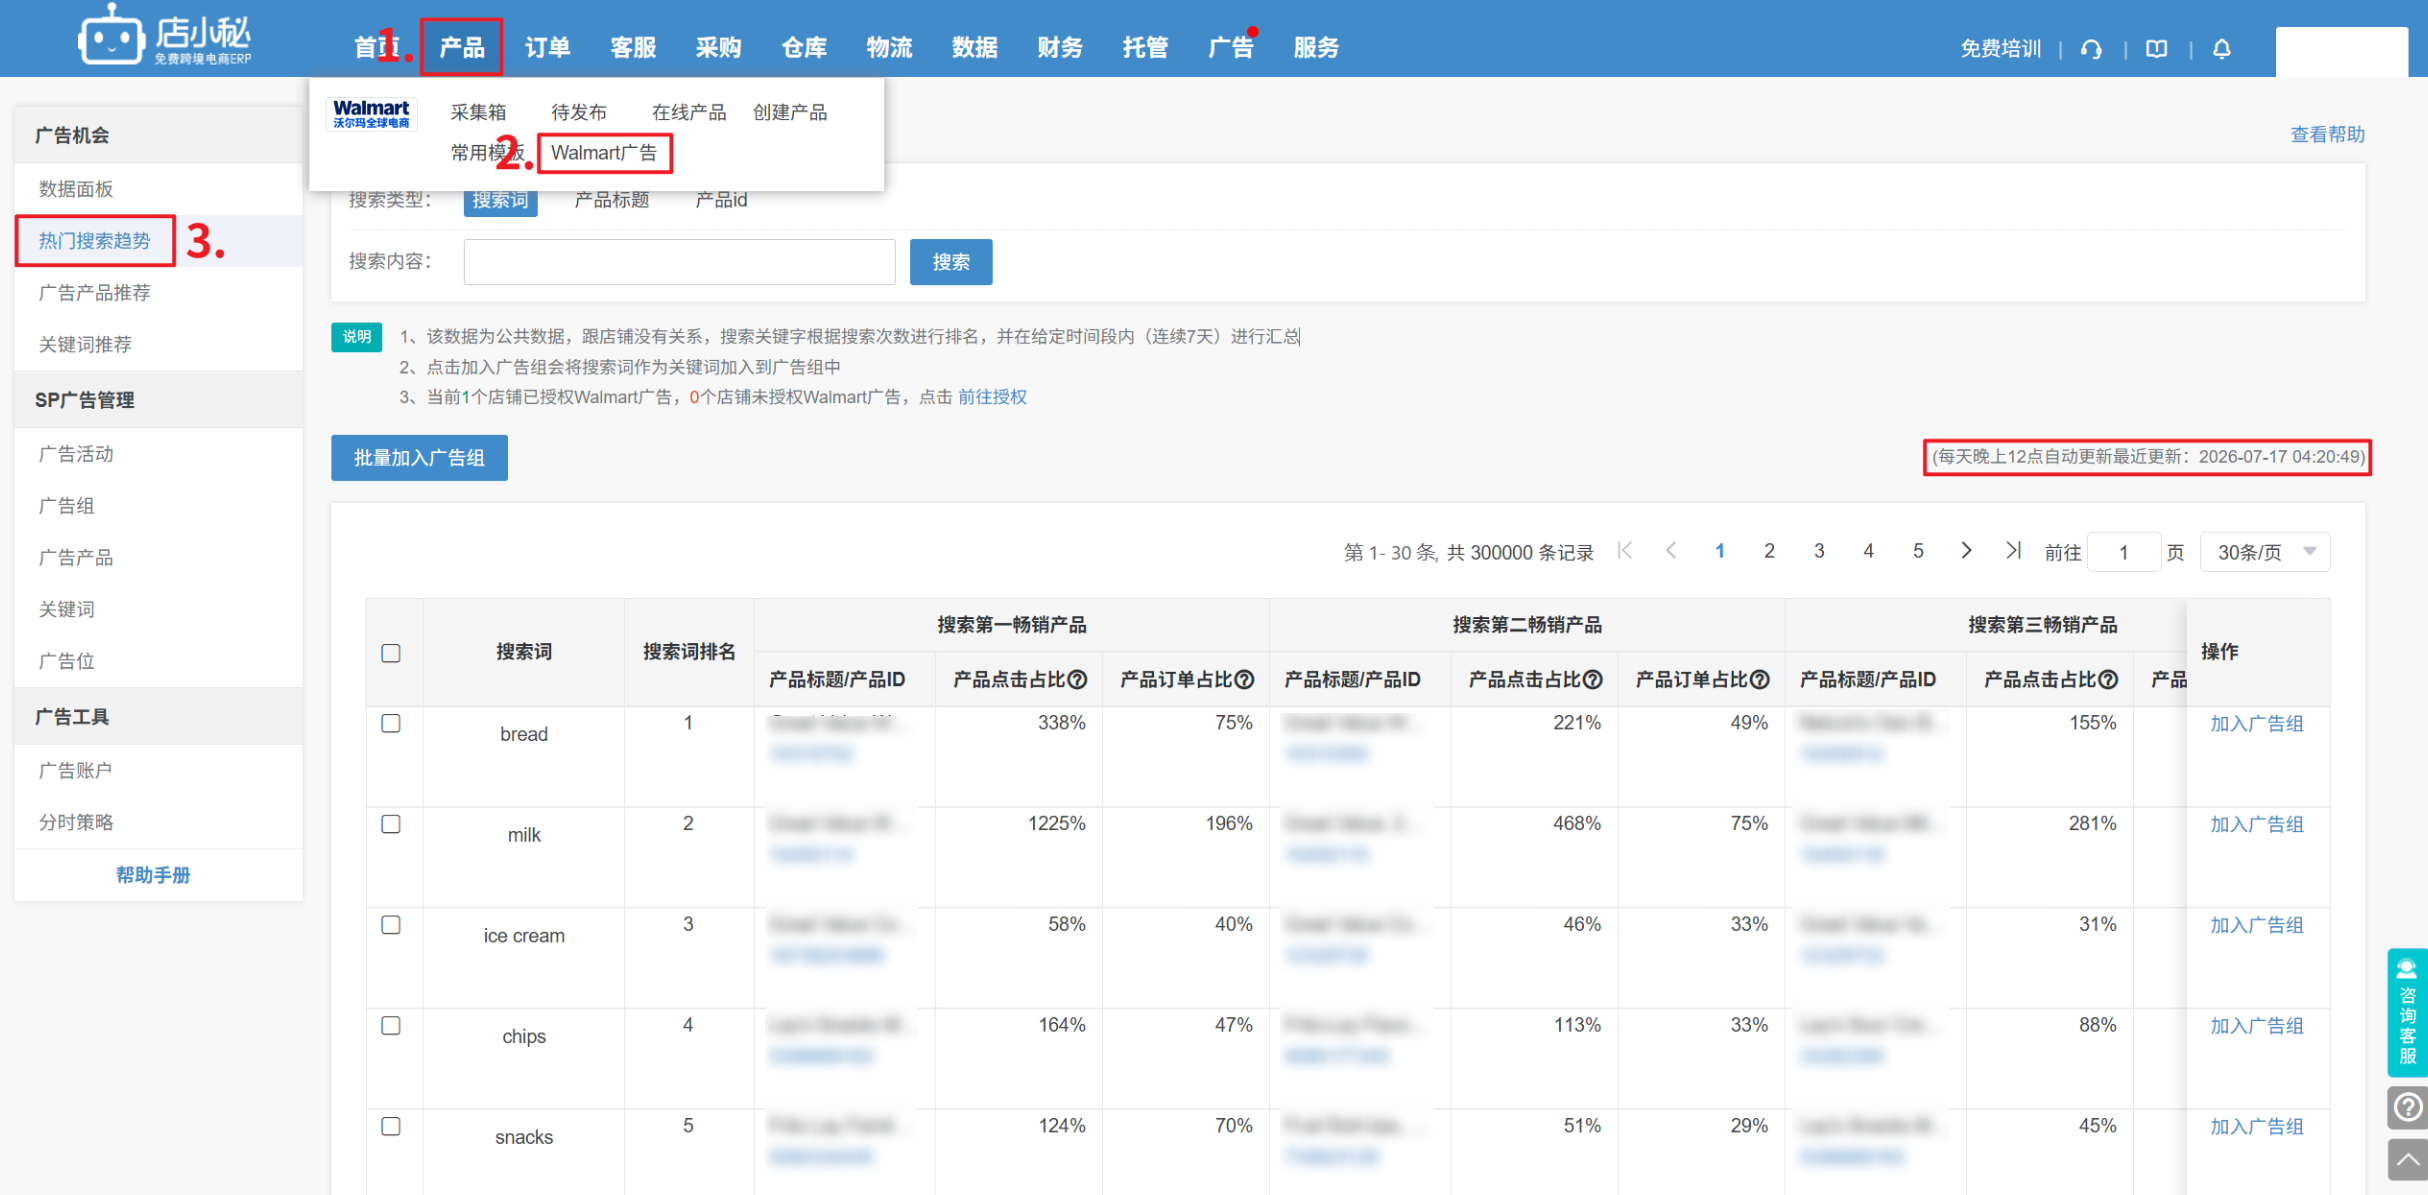Open 关键词推荐 in the sidebar

(x=85, y=345)
